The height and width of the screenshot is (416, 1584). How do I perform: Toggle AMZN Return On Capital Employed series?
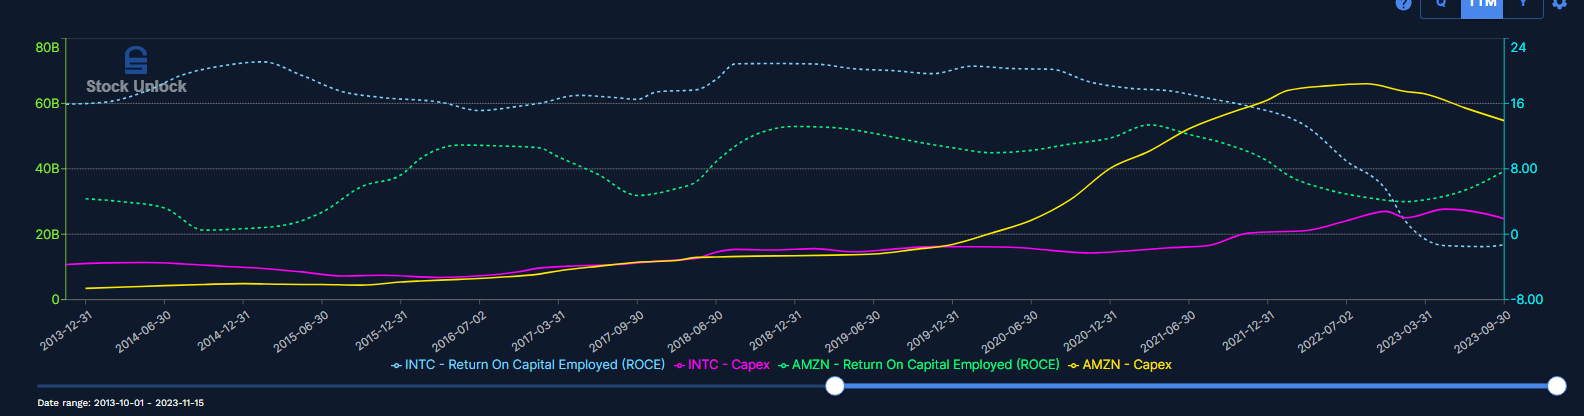pos(919,365)
